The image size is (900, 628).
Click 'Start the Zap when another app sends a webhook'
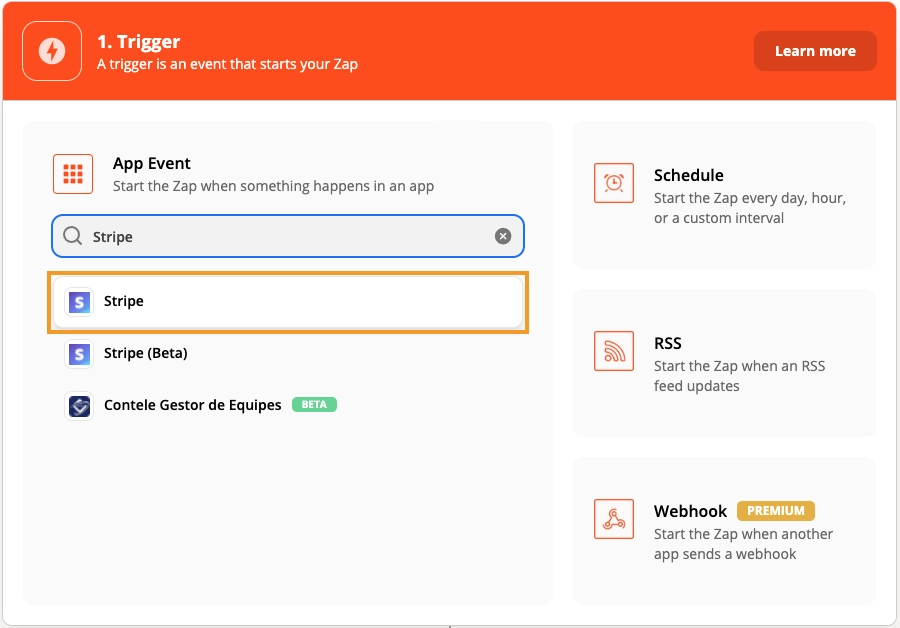[743, 544]
